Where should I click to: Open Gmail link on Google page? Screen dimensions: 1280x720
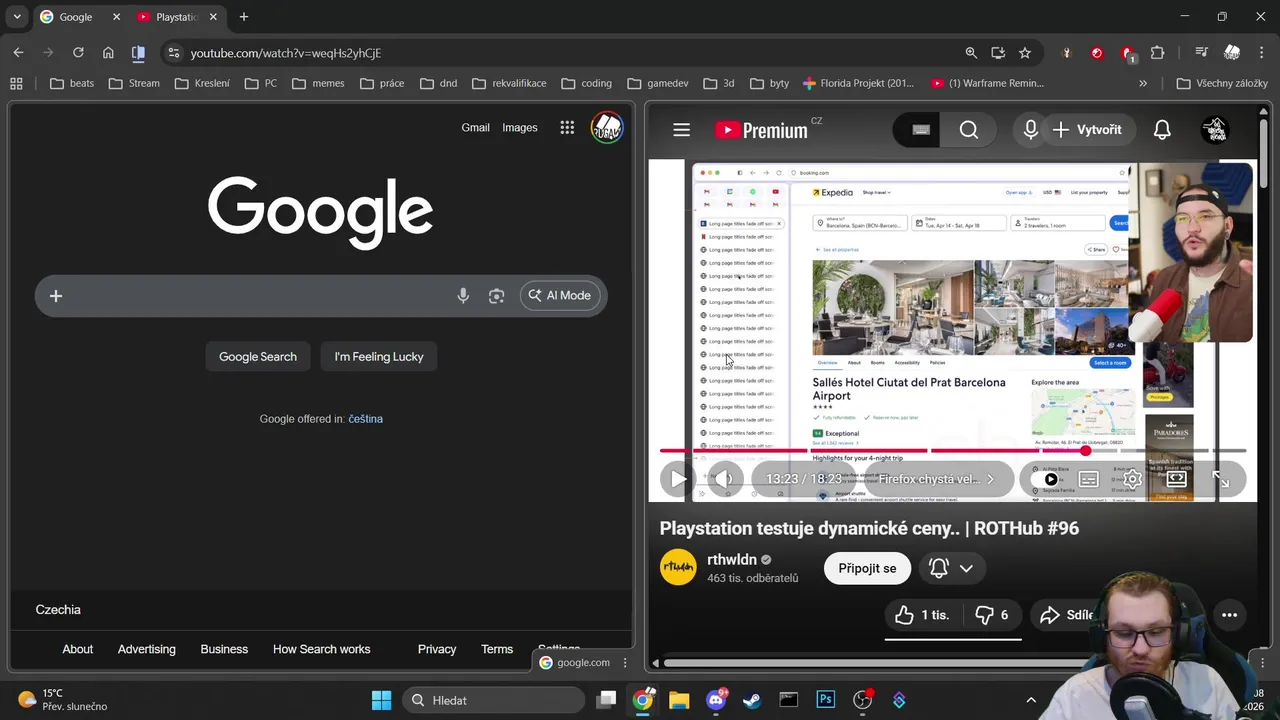tap(475, 128)
